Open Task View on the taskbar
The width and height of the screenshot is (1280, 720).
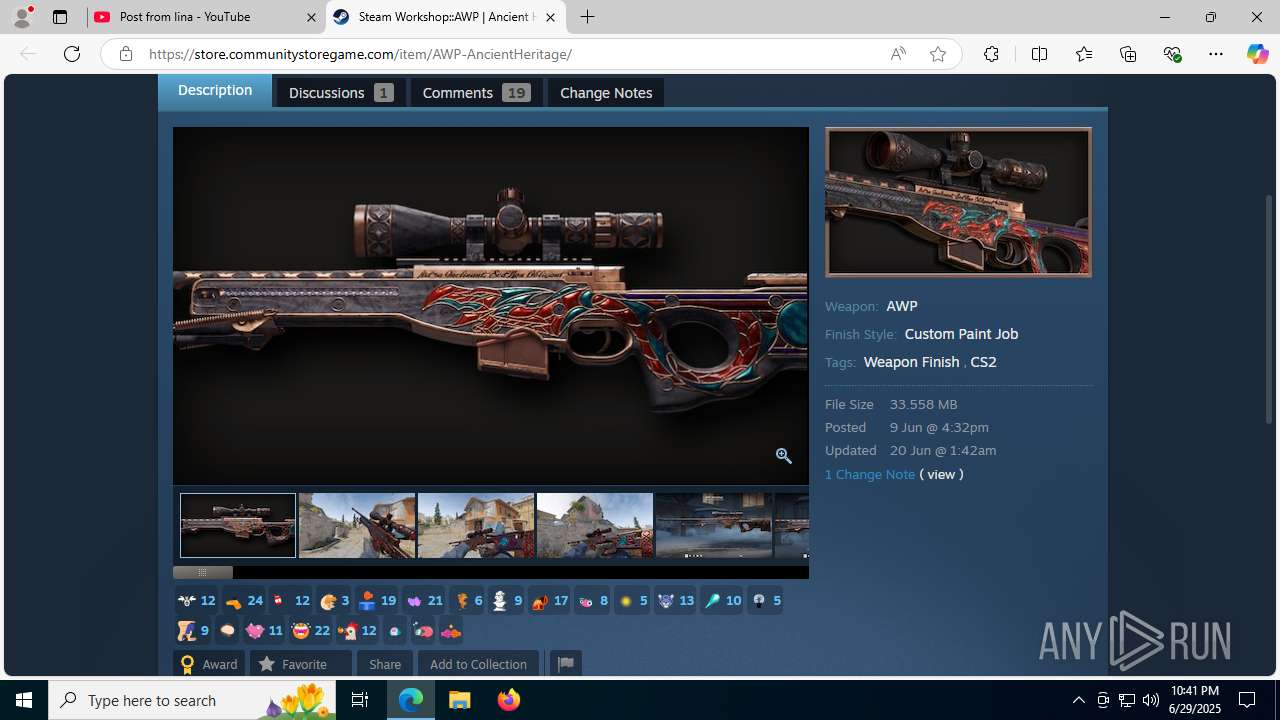coord(360,700)
